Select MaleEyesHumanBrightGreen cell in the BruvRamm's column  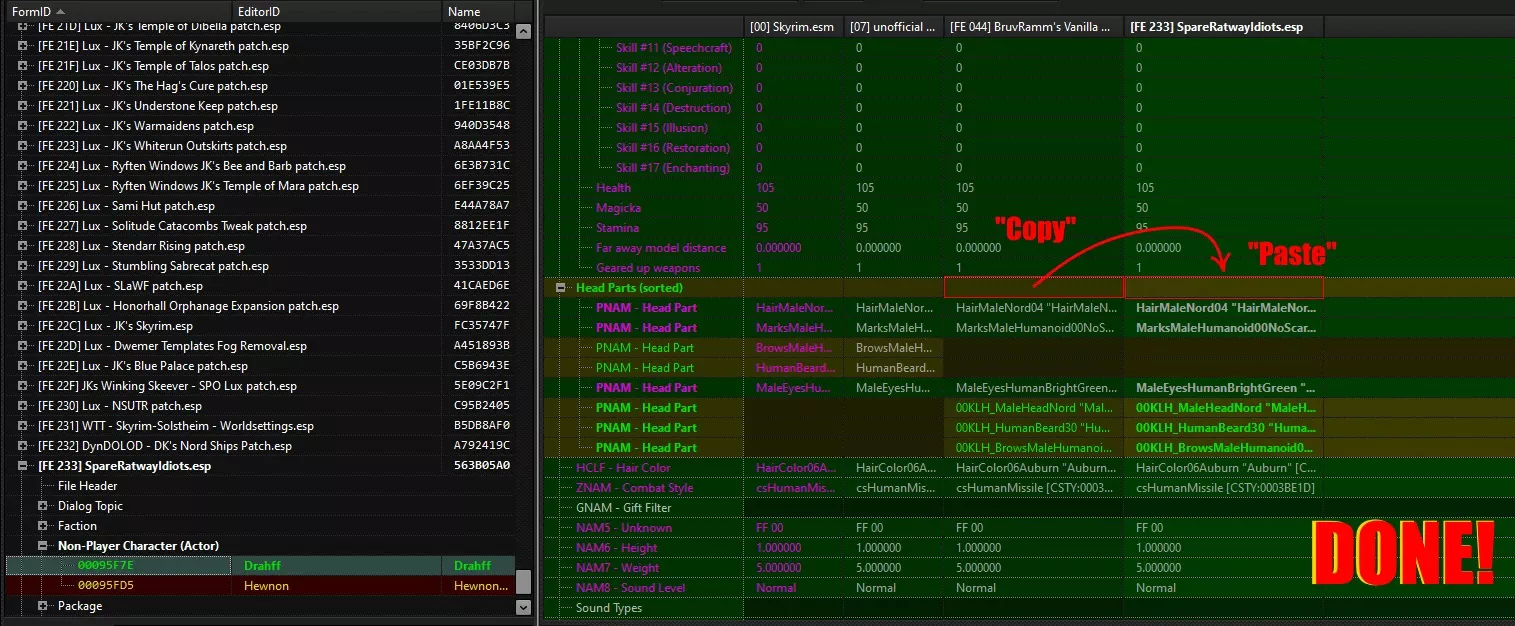[x=1034, y=388]
